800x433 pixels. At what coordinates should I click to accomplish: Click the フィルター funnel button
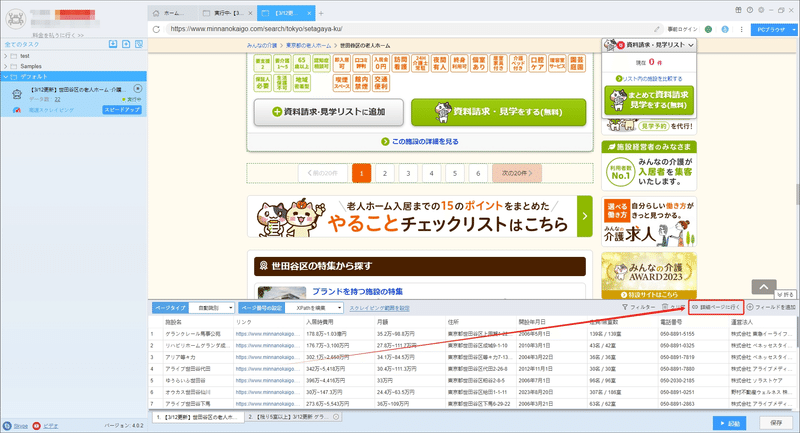tap(638, 307)
